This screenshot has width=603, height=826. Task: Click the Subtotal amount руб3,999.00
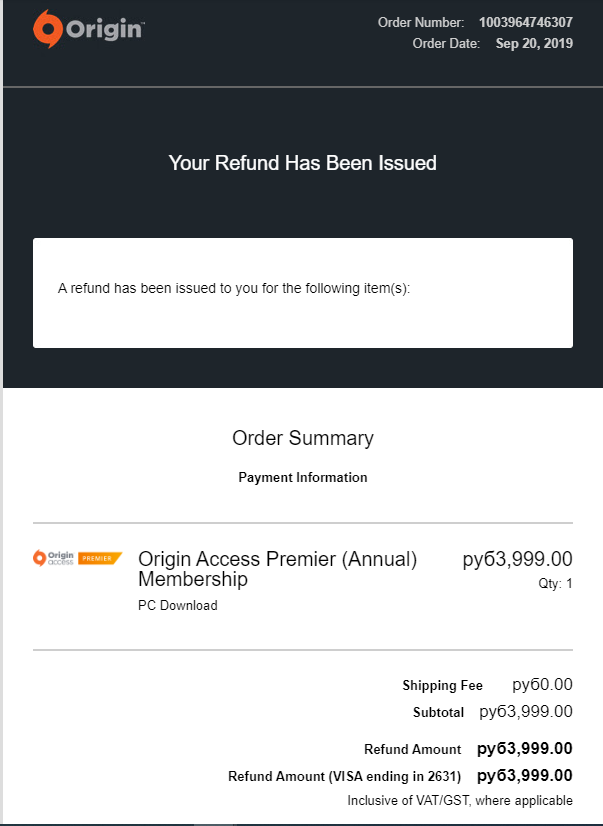(526, 712)
